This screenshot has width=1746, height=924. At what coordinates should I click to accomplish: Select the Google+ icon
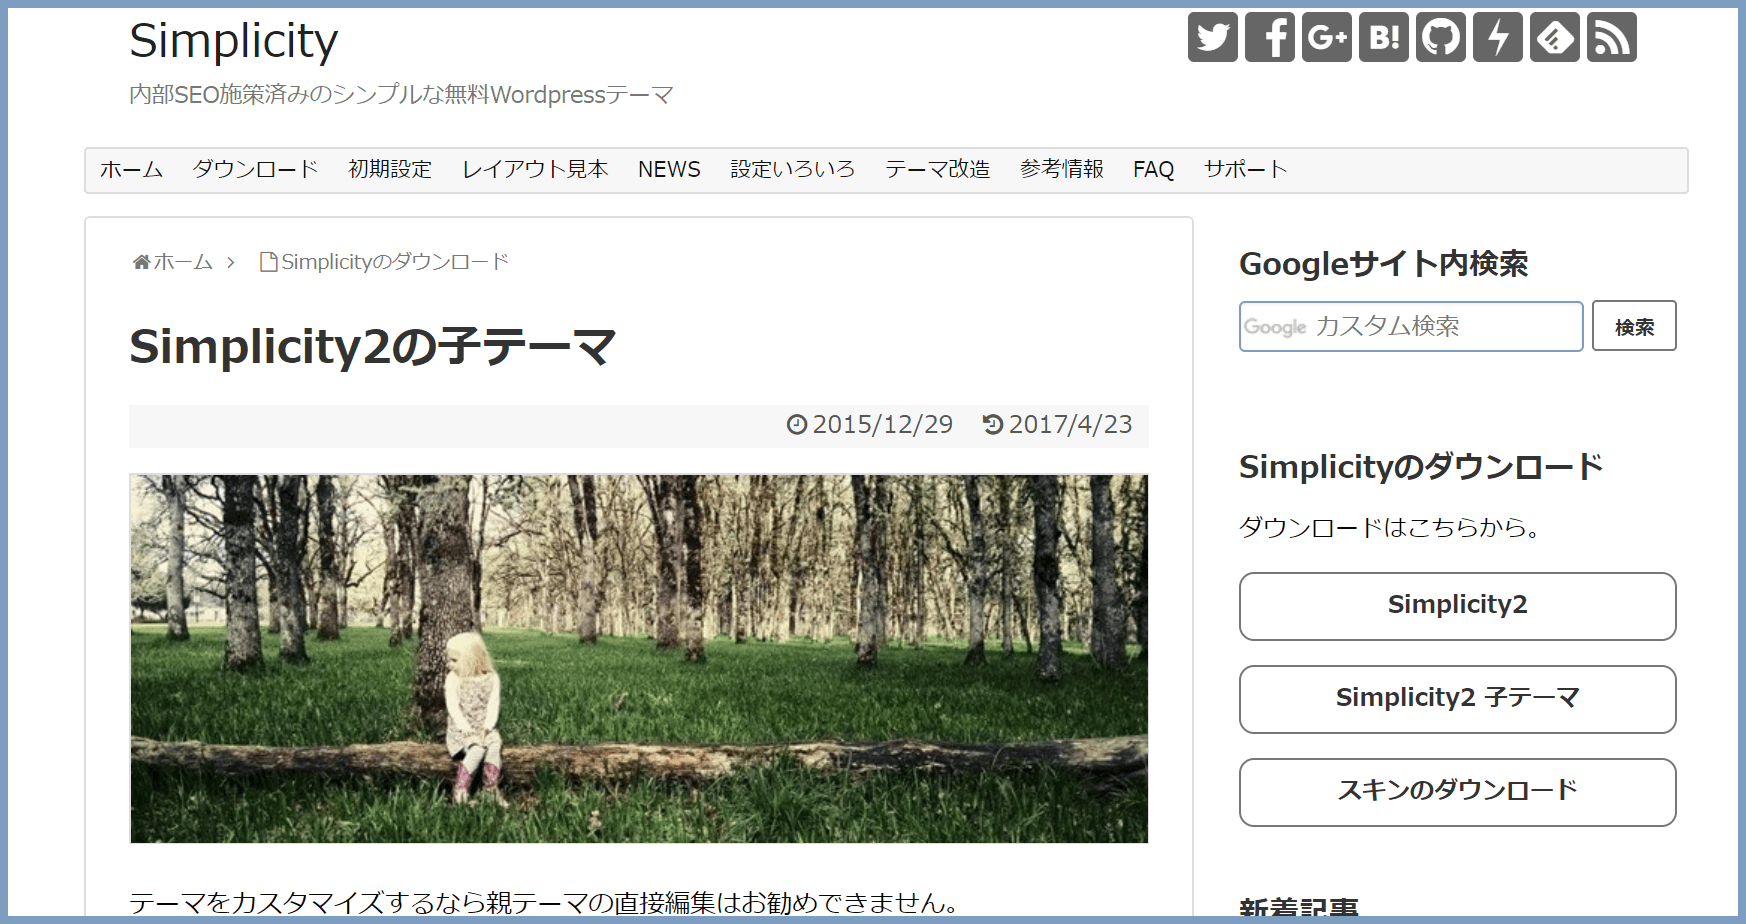click(x=1326, y=38)
